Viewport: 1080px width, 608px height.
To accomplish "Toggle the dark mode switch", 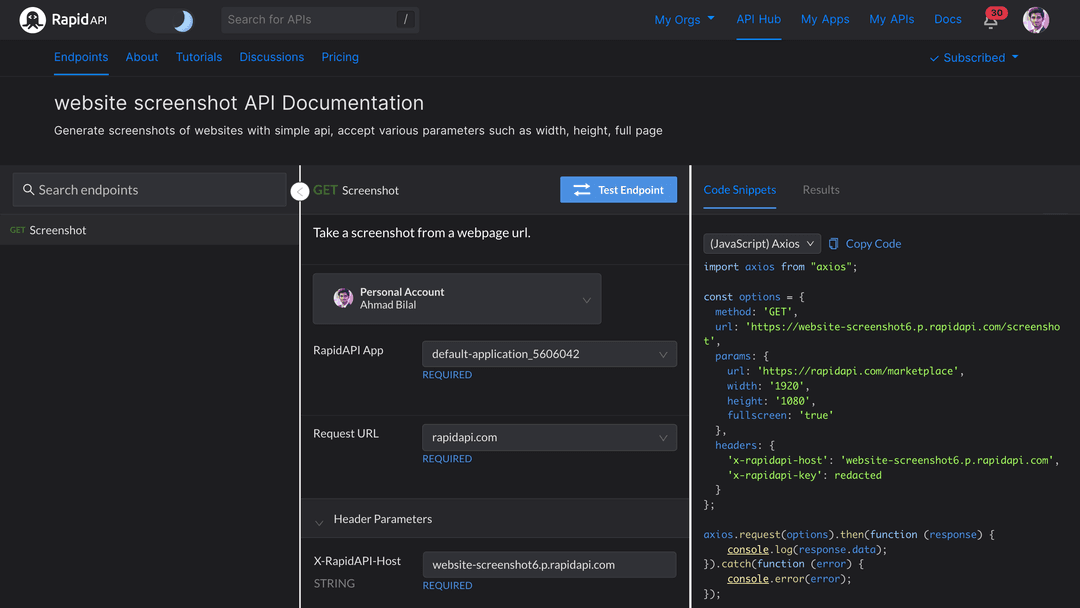I will coord(170,19).
